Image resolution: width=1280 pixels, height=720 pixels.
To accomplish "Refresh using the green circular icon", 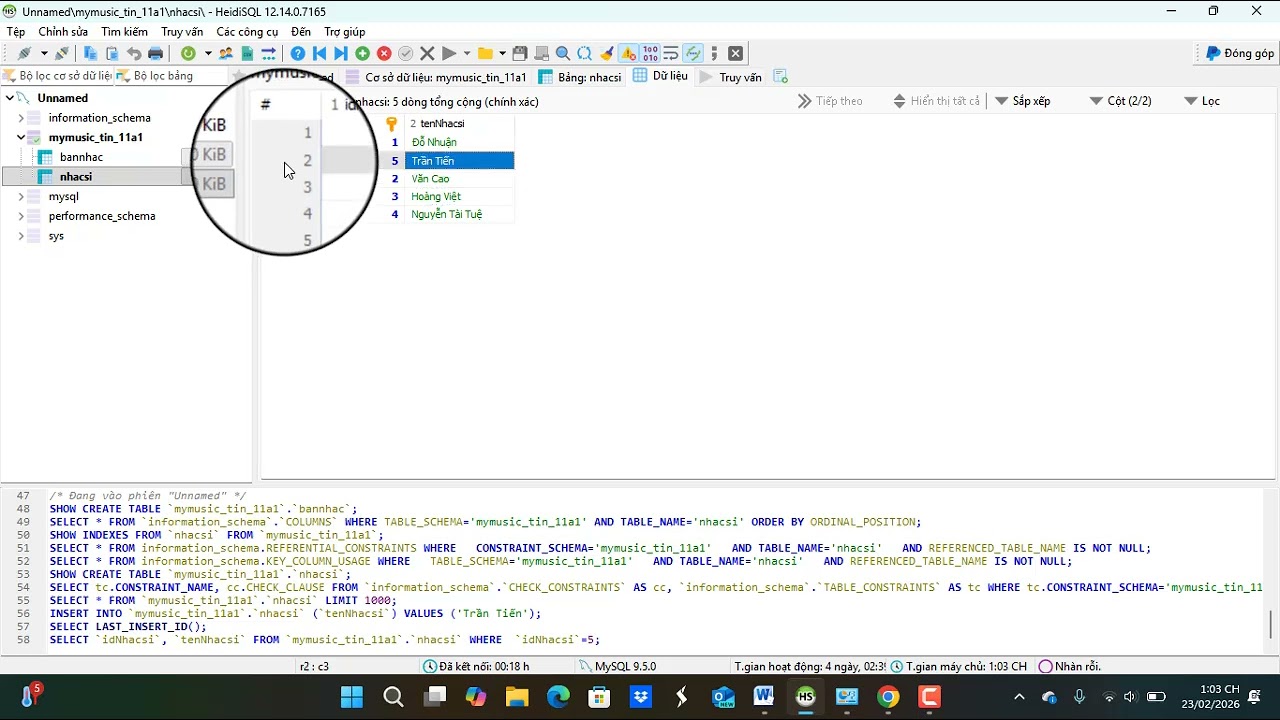I will coord(188,53).
